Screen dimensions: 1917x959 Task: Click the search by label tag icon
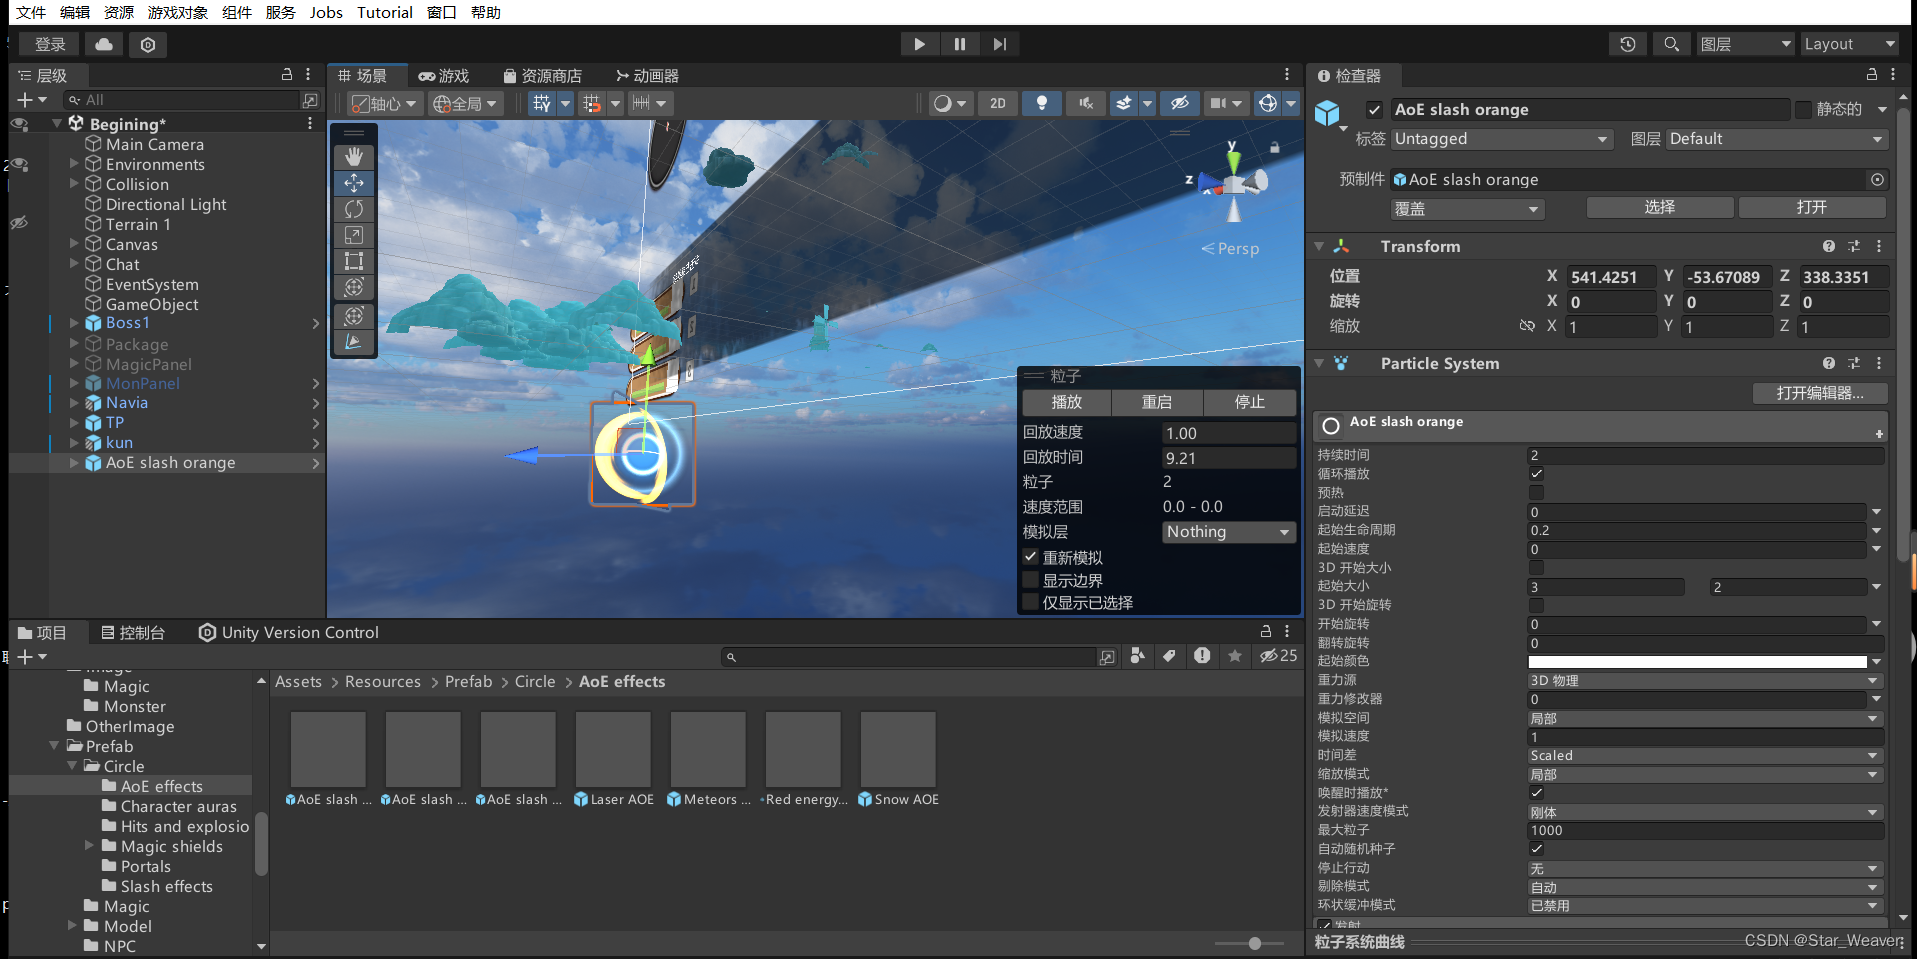[1169, 656]
